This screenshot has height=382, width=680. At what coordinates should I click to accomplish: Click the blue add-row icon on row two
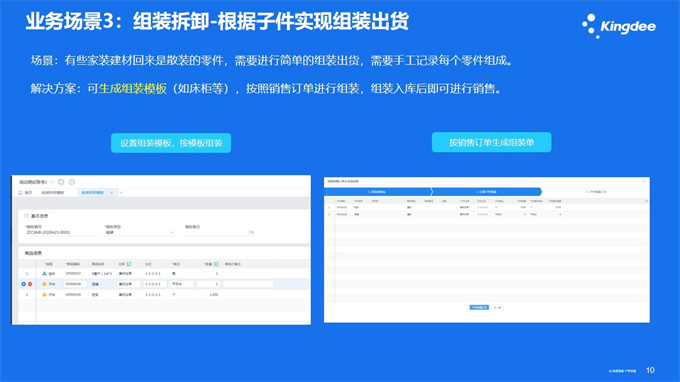tap(23, 284)
